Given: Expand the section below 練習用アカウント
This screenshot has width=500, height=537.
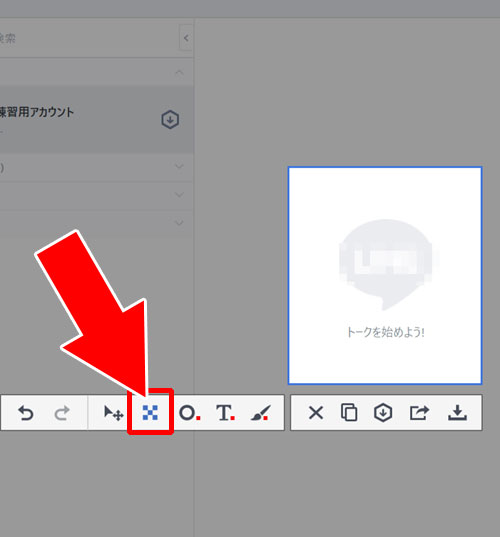Looking at the screenshot, I should (179, 167).
